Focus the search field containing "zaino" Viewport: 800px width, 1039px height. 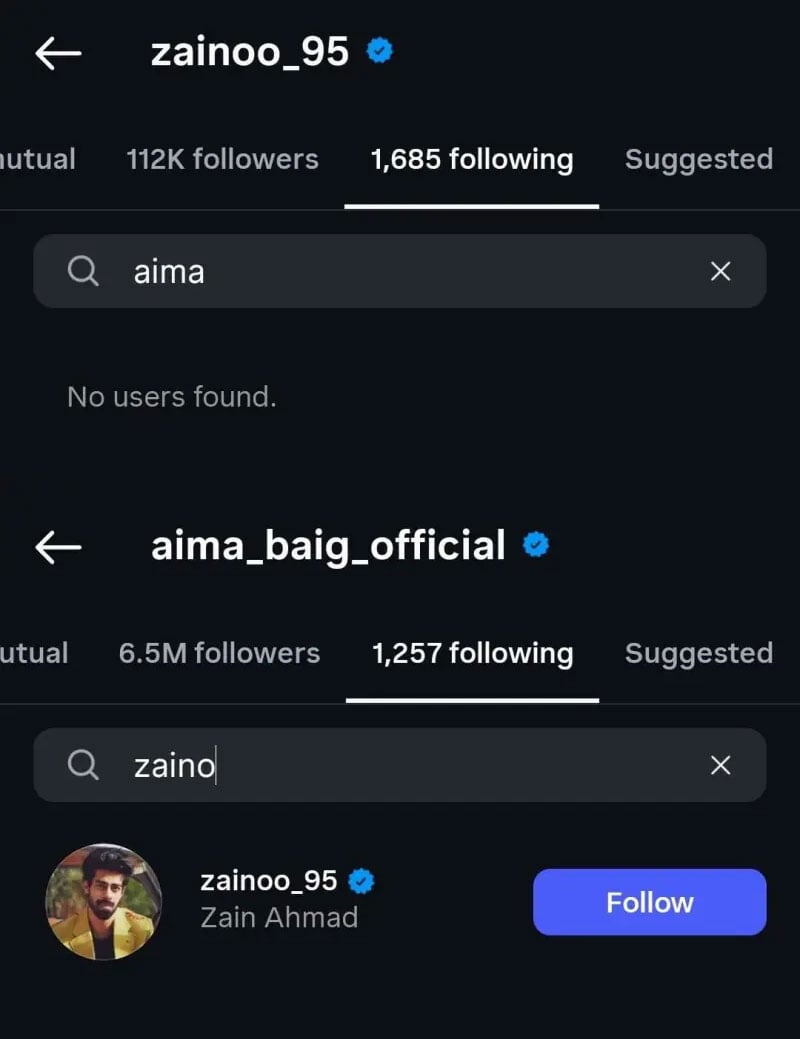point(400,765)
